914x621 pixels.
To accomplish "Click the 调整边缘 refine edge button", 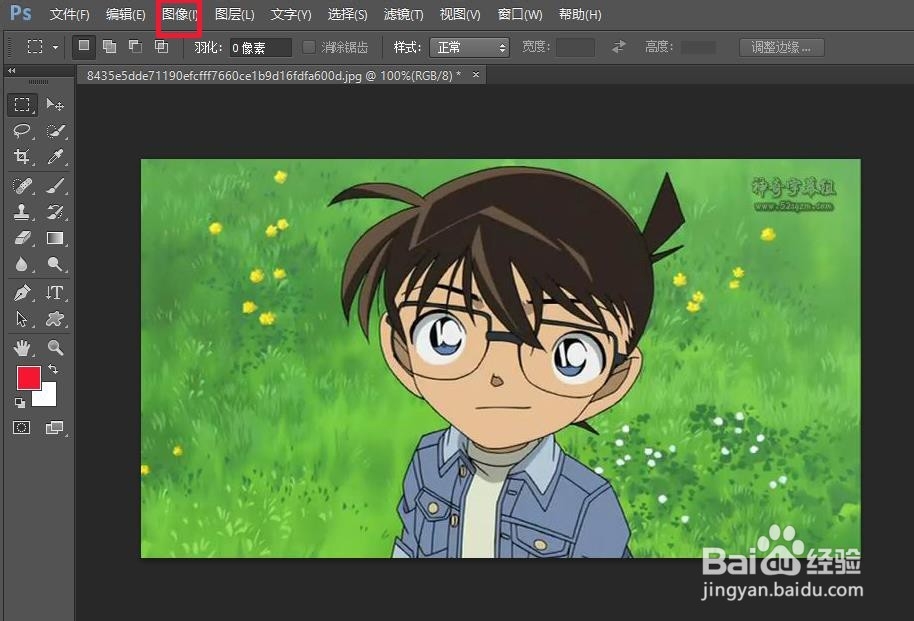I will click(x=781, y=47).
